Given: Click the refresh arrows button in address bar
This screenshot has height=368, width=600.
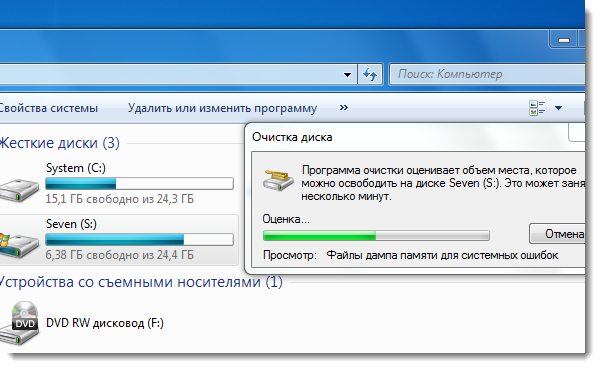Looking at the screenshot, I should click(370, 74).
